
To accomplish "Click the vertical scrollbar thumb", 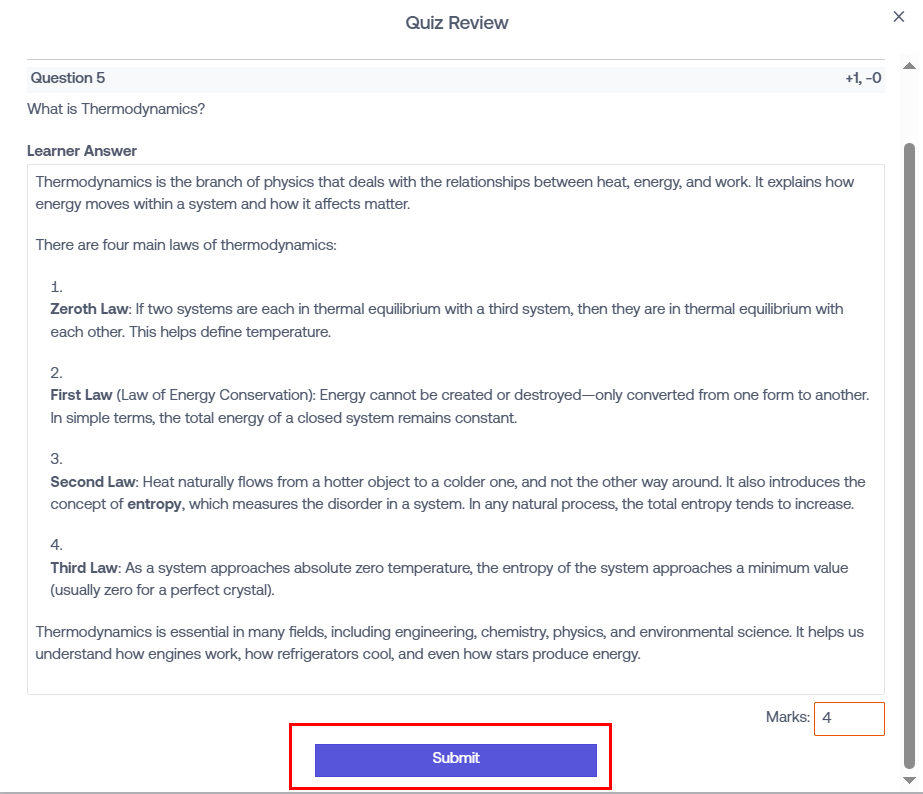I will (x=909, y=450).
